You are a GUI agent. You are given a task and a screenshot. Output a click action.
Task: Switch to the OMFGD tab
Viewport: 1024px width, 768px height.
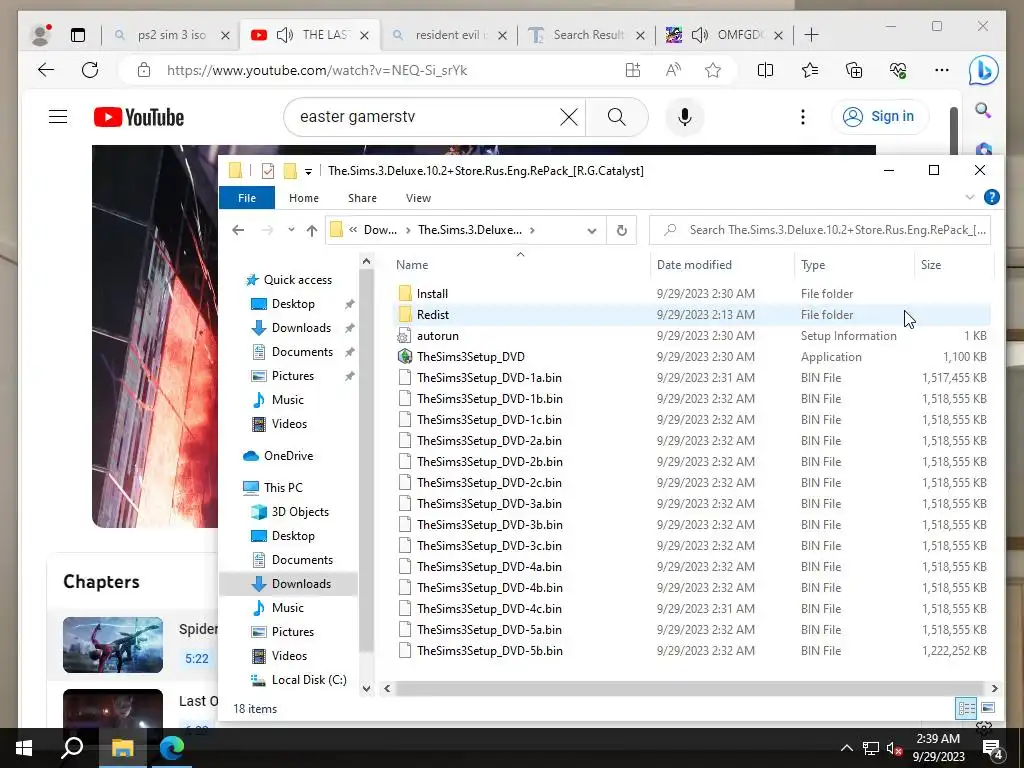click(x=725, y=35)
